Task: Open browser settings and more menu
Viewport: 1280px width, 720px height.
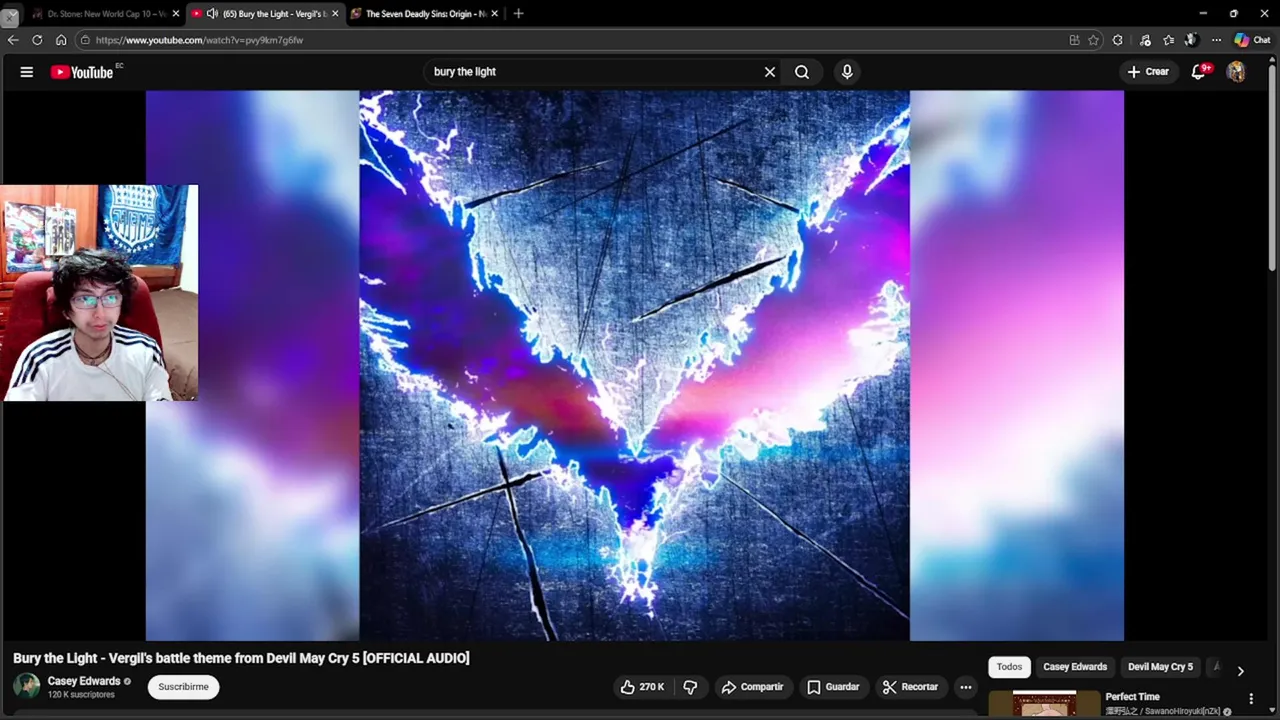Action: pos(1216,40)
